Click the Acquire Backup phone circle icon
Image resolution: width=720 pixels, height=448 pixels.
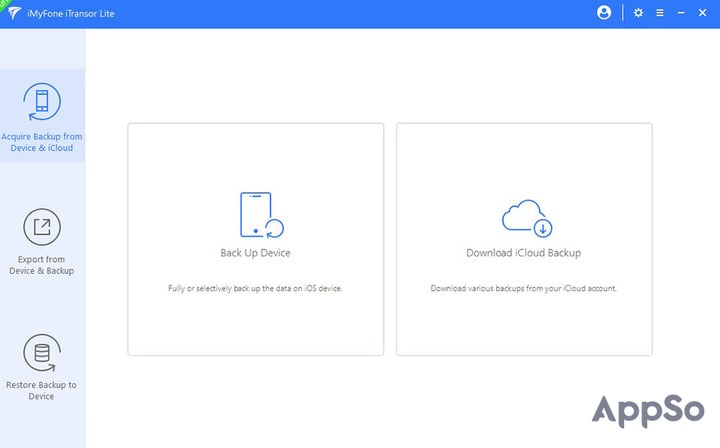42,101
